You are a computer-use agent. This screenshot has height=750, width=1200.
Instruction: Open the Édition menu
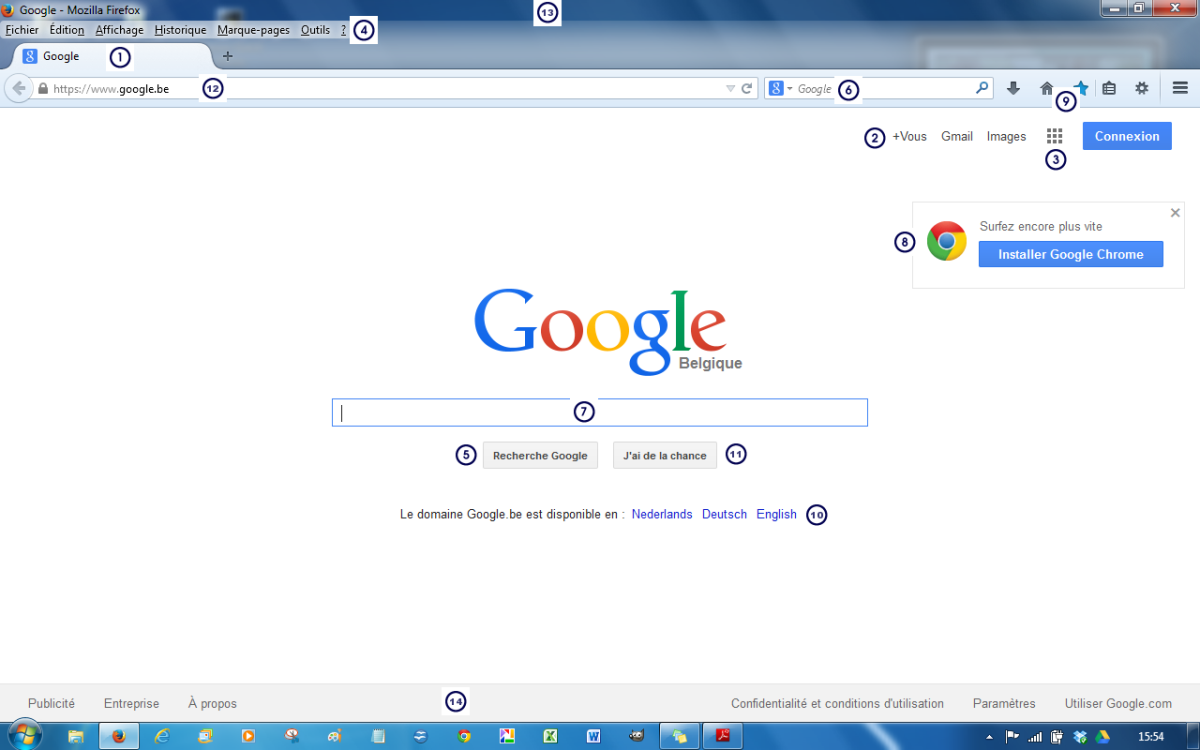point(67,30)
